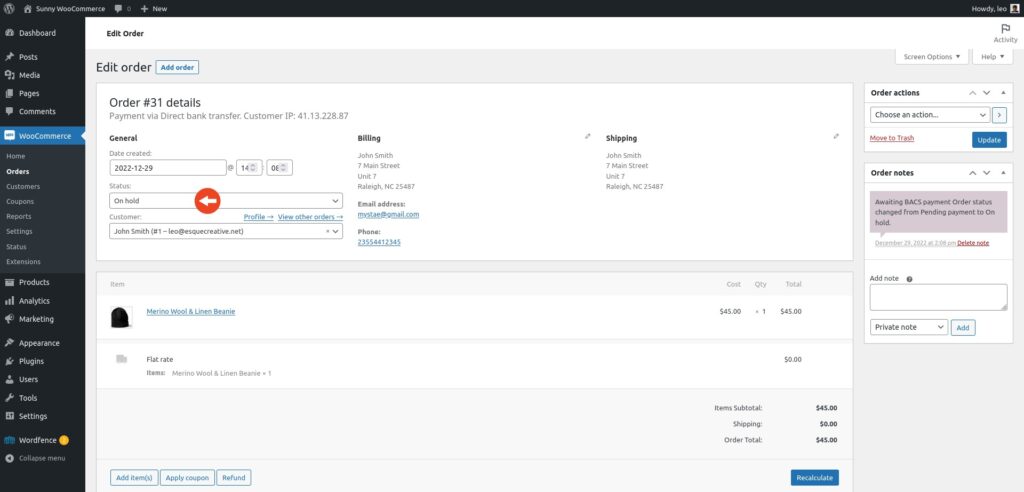Click the Delete note link
This screenshot has height=492, width=1024.
click(973, 242)
